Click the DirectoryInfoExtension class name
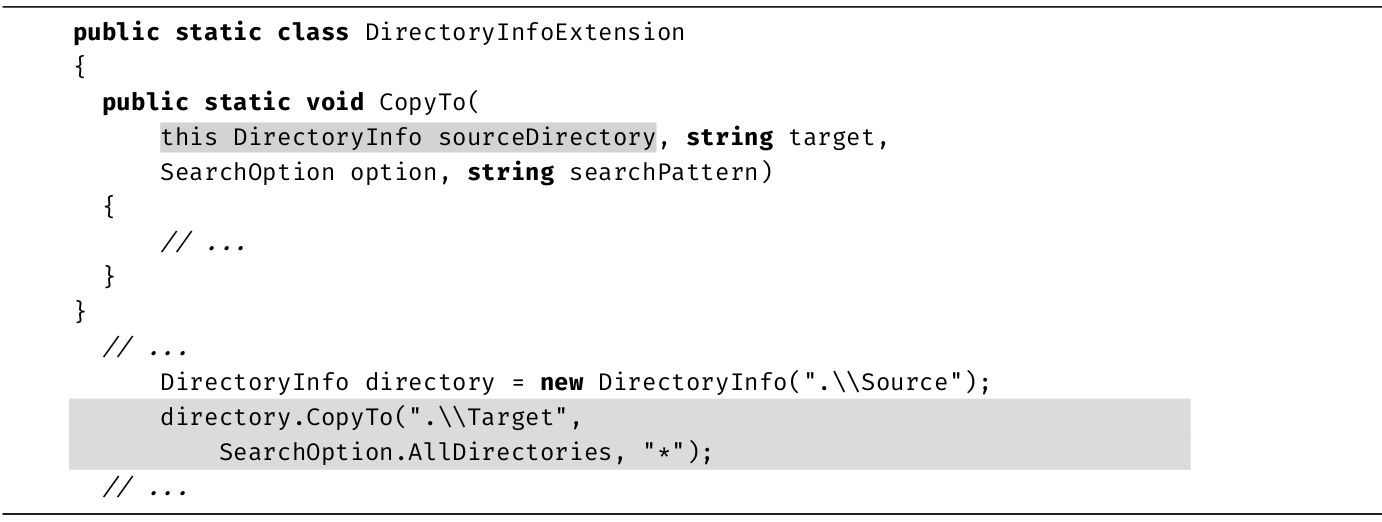Image resolution: width=1382 pixels, height=522 pixels. pos(525,32)
